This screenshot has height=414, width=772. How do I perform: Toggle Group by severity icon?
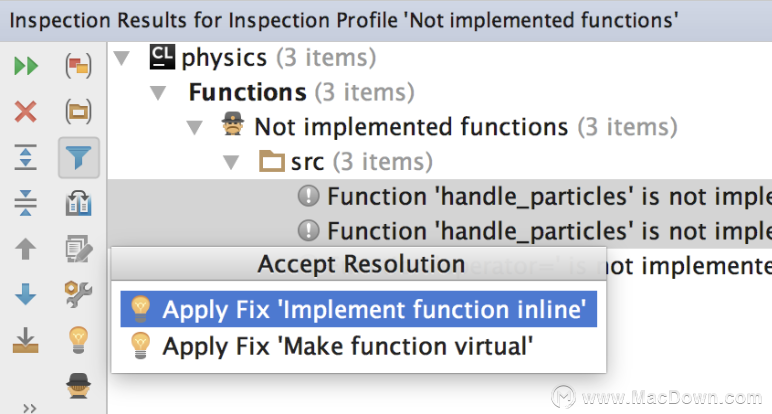point(78,66)
